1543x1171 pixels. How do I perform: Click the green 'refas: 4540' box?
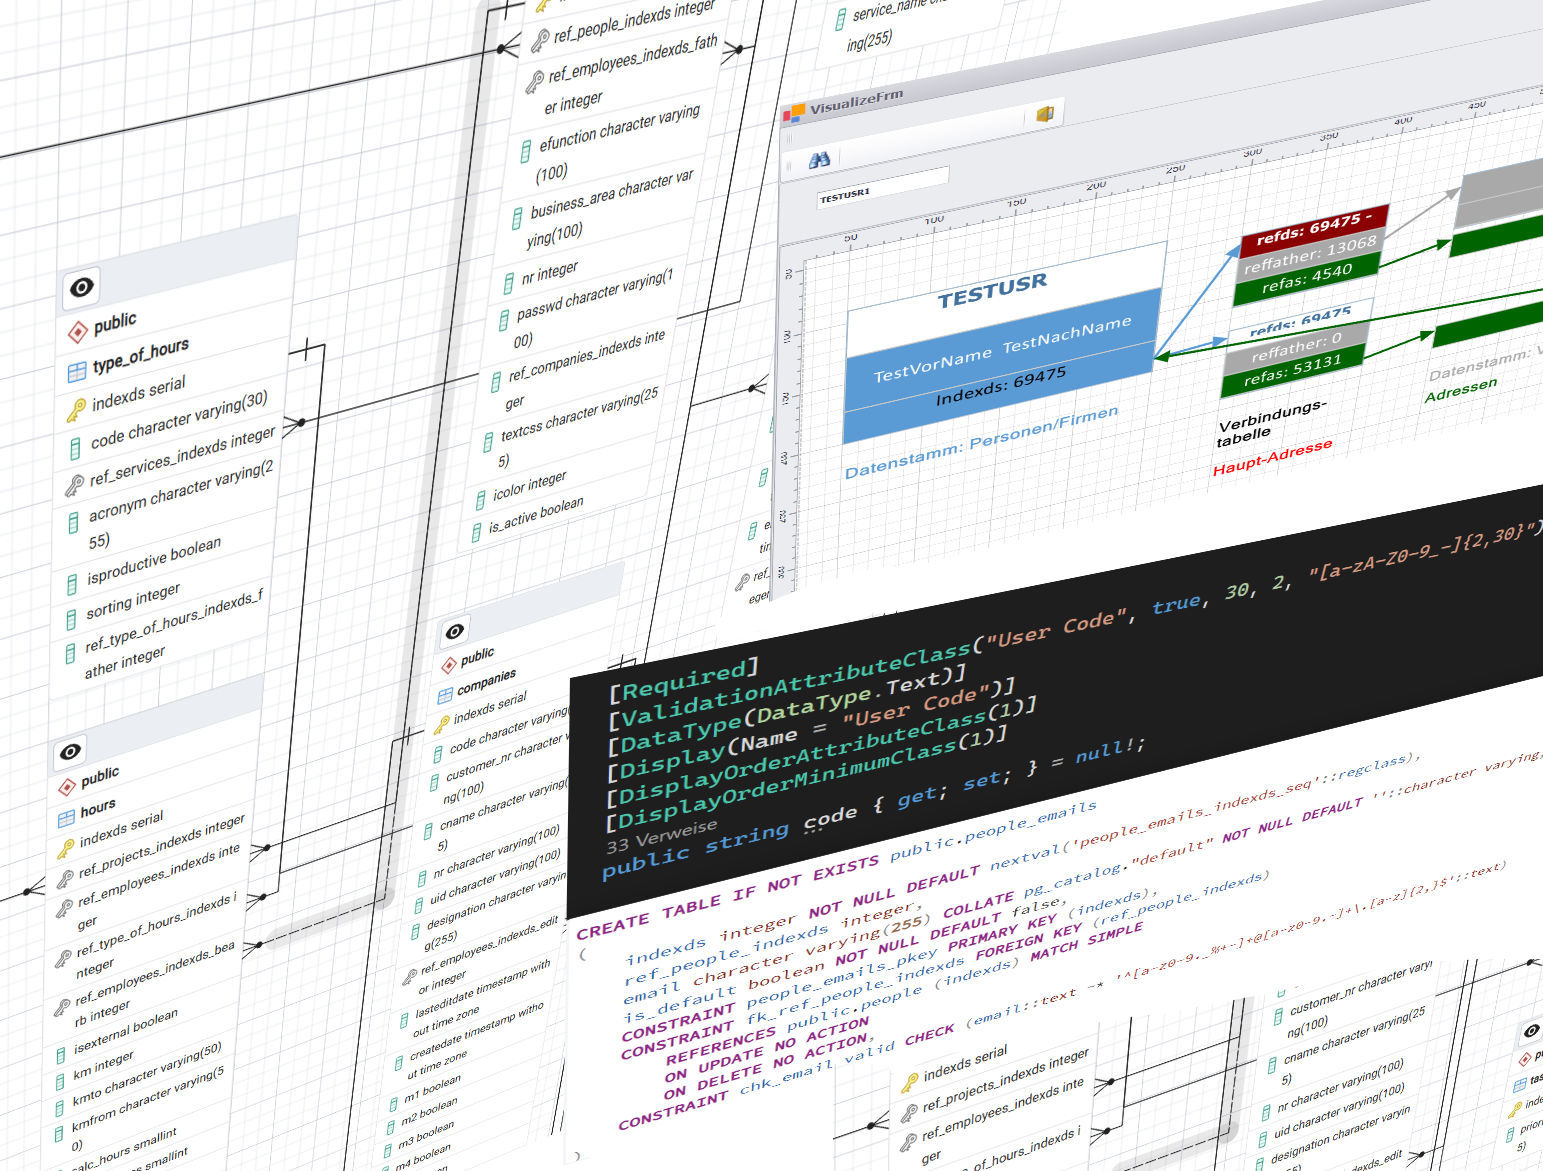[x=1306, y=278]
